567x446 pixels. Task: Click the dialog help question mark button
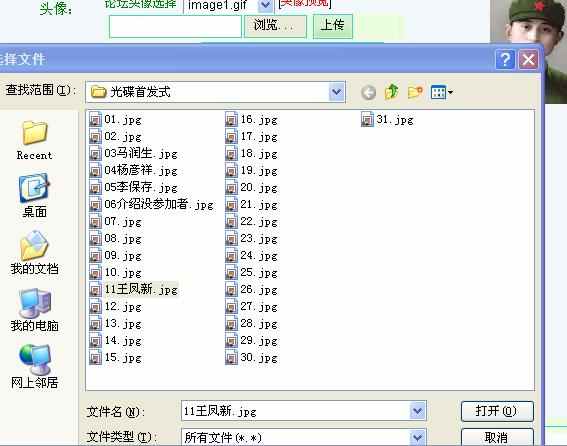505,59
